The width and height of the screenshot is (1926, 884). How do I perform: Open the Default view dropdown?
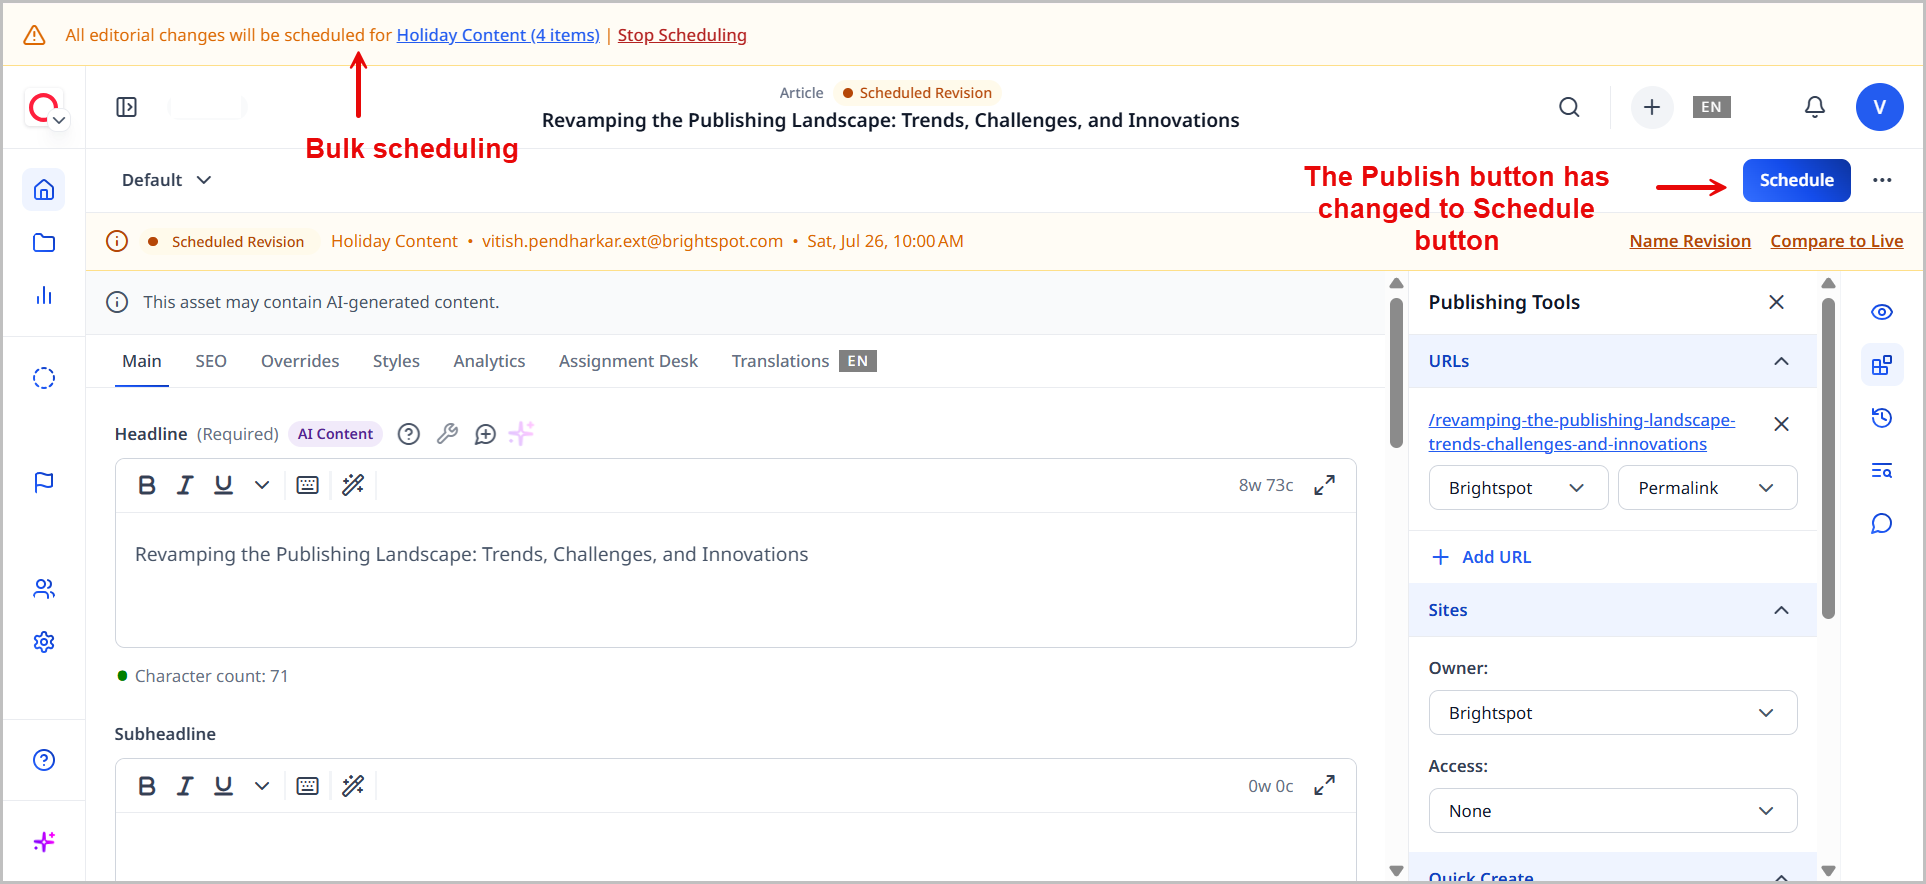[166, 180]
